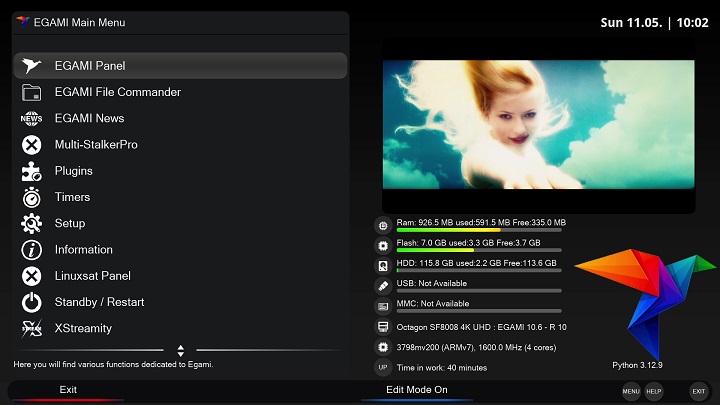
Task: Click "Octagon SF8008 4K UHD" text
Action: pyautogui.click(x=444, y=327)
